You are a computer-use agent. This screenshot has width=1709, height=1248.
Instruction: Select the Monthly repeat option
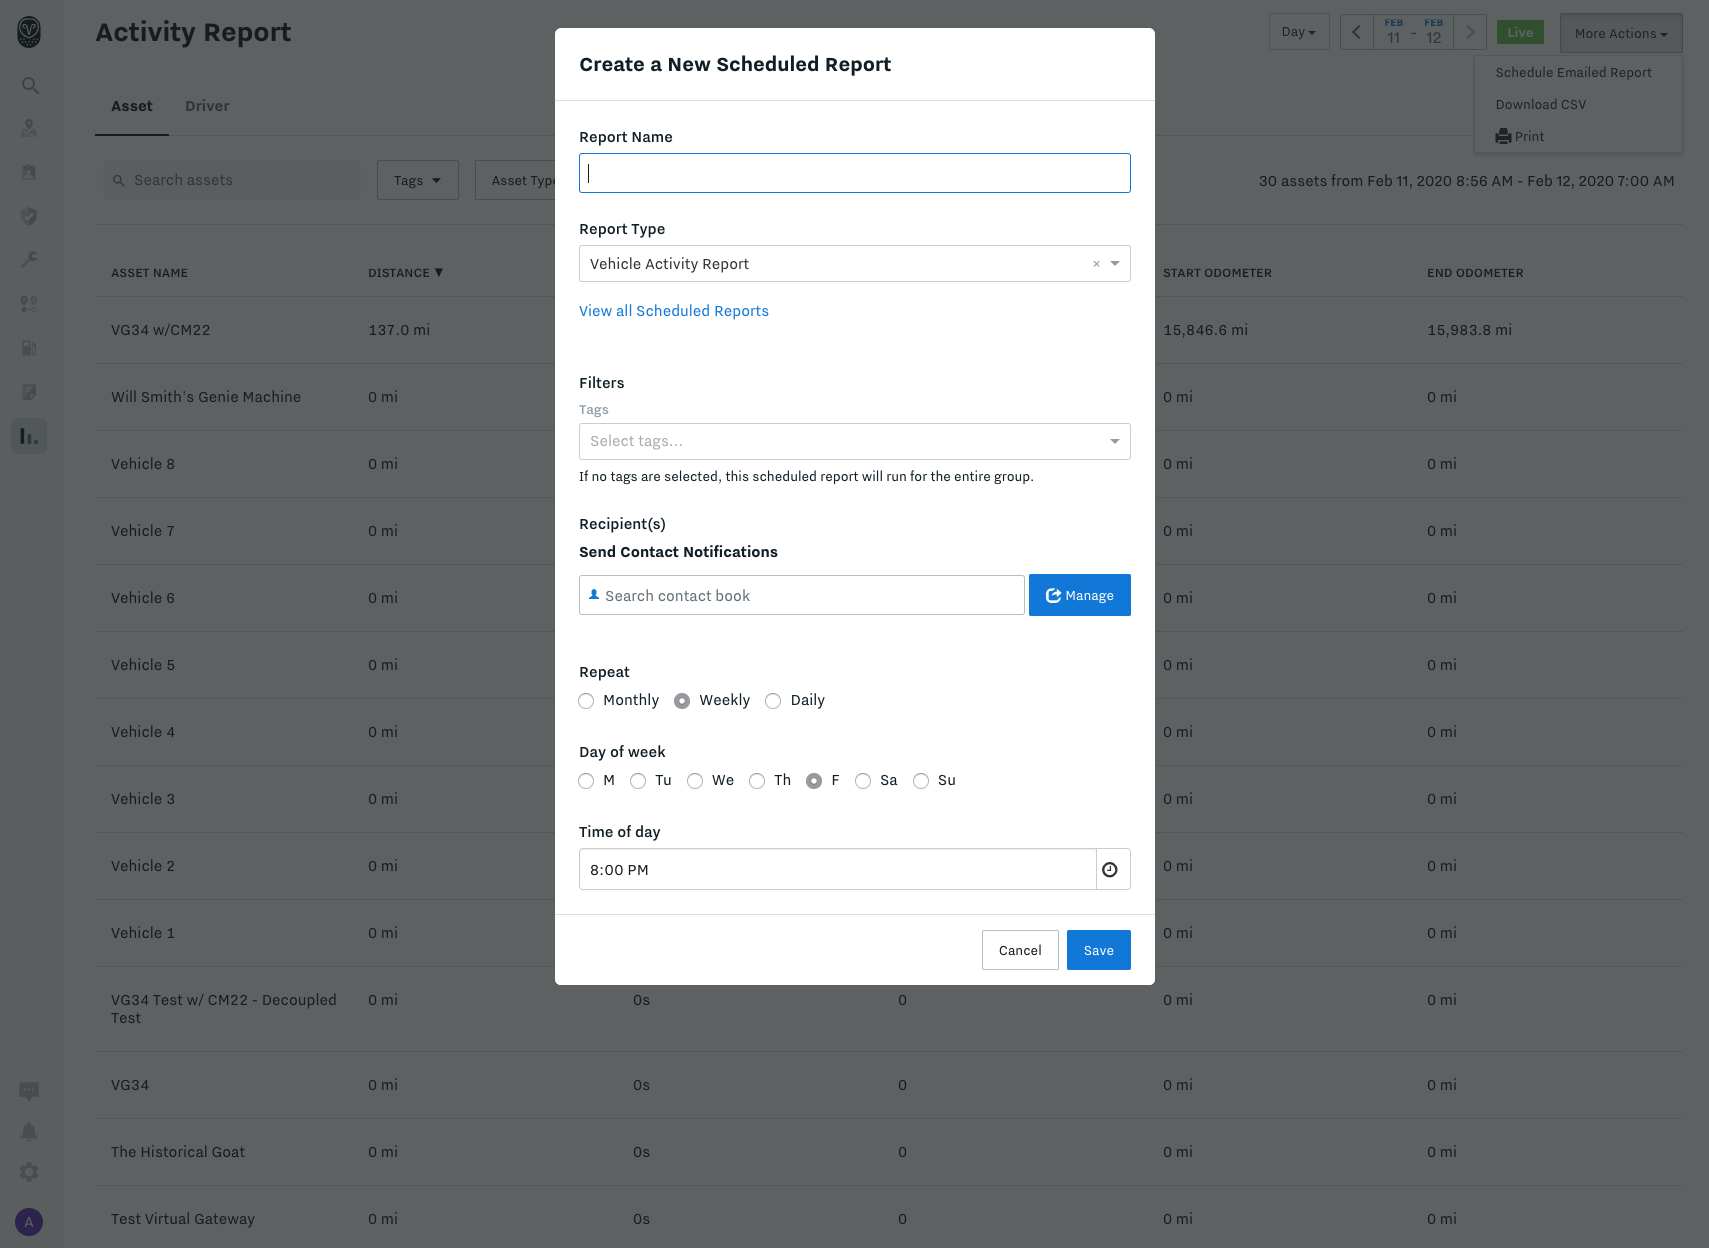click(x=586, y=700)
